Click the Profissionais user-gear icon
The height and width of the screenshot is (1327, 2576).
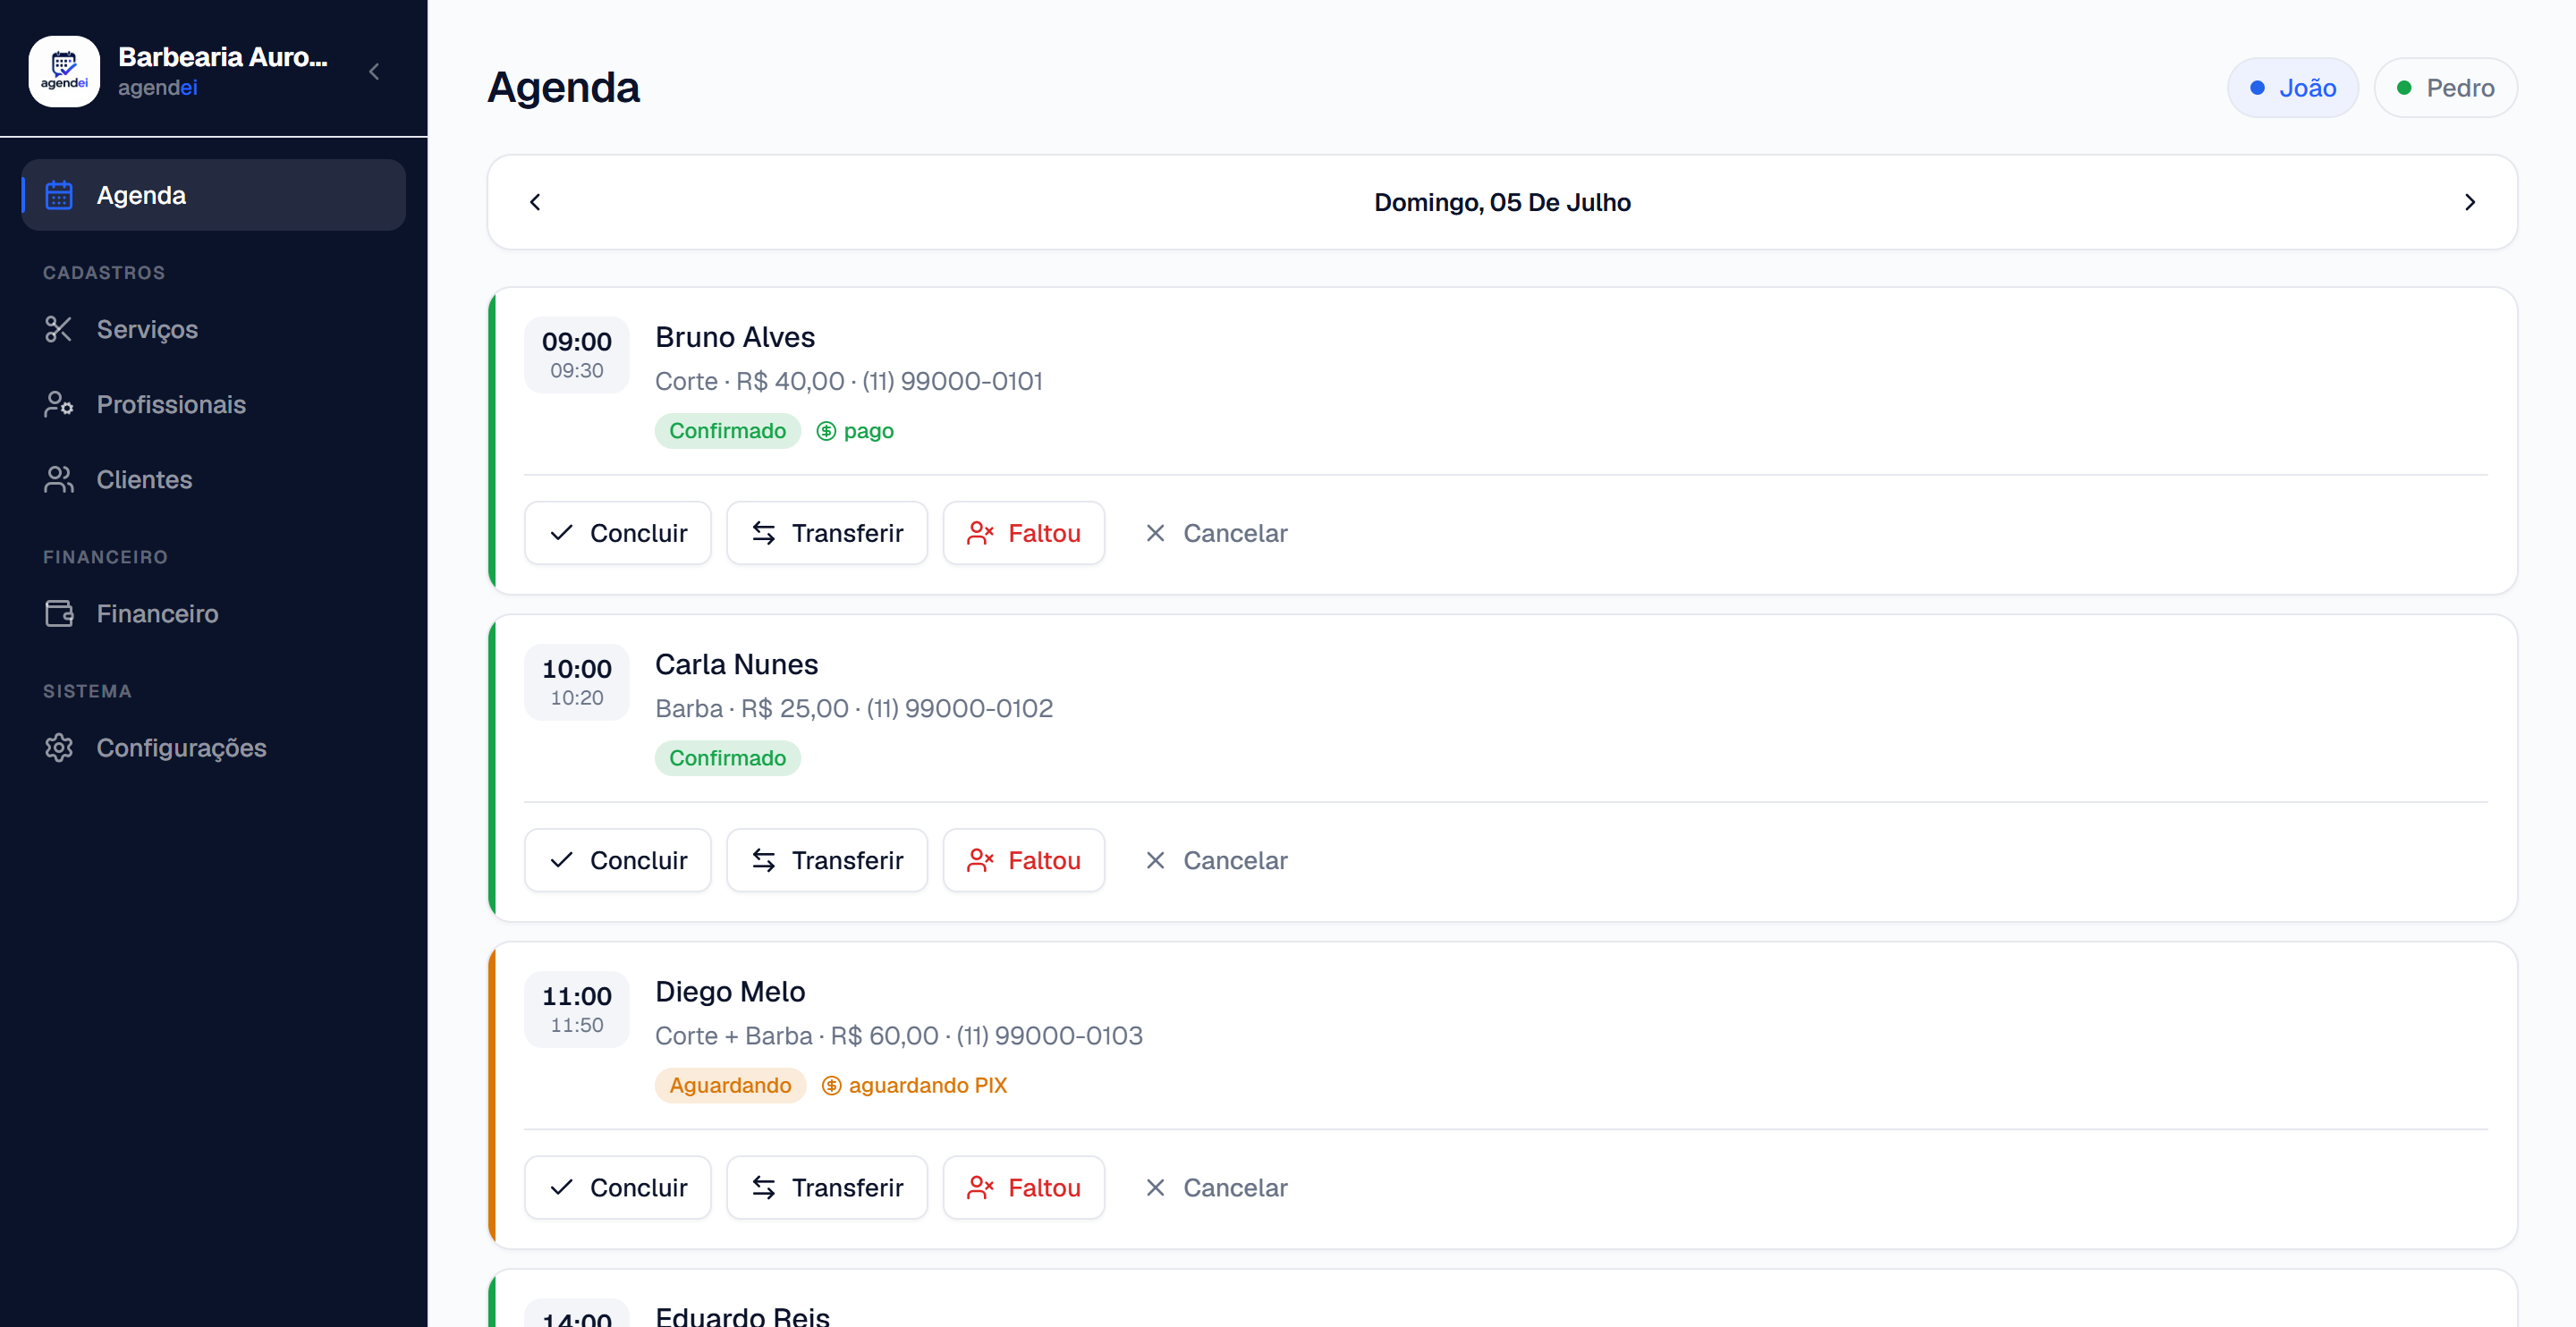coord(59,404)
